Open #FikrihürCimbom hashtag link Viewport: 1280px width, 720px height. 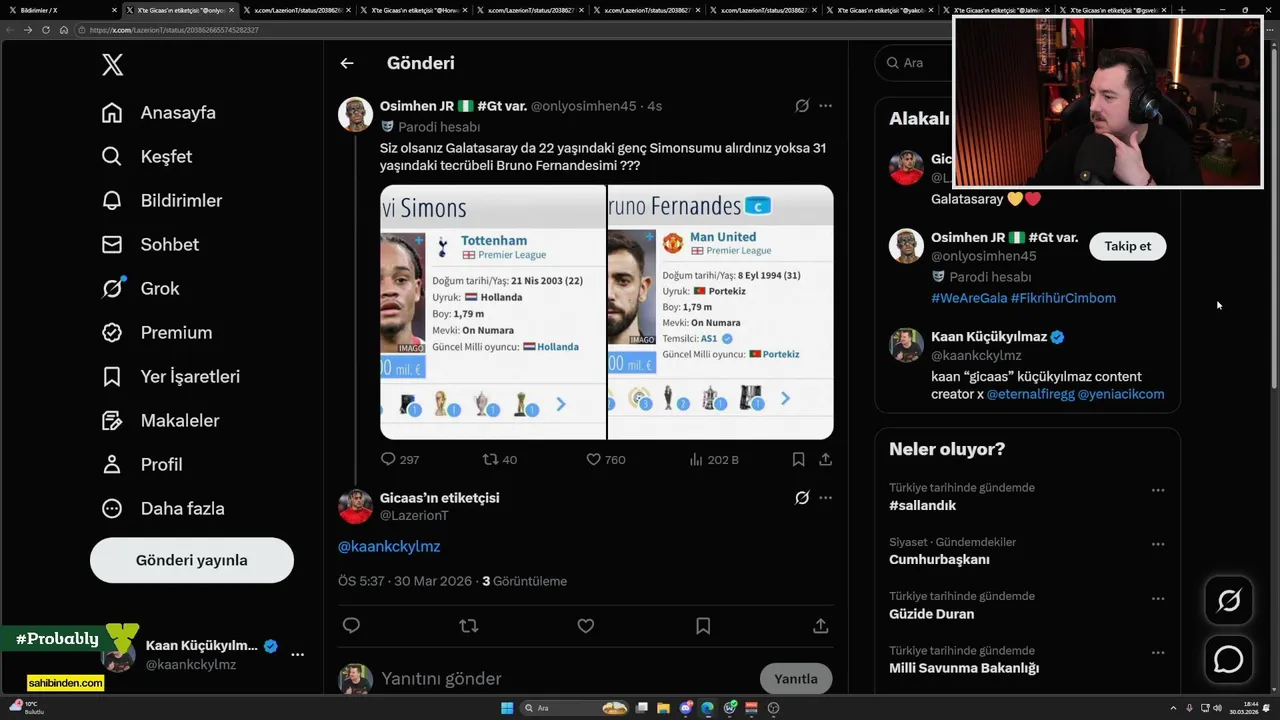click(x=1063, y=298)
